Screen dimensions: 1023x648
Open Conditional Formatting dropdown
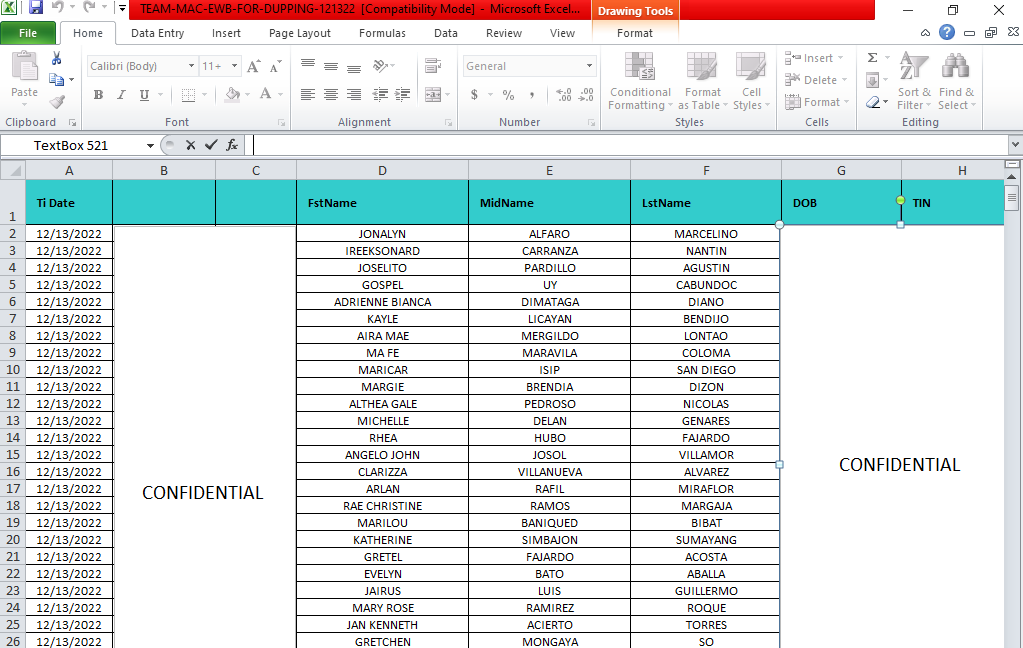(639, 82)
